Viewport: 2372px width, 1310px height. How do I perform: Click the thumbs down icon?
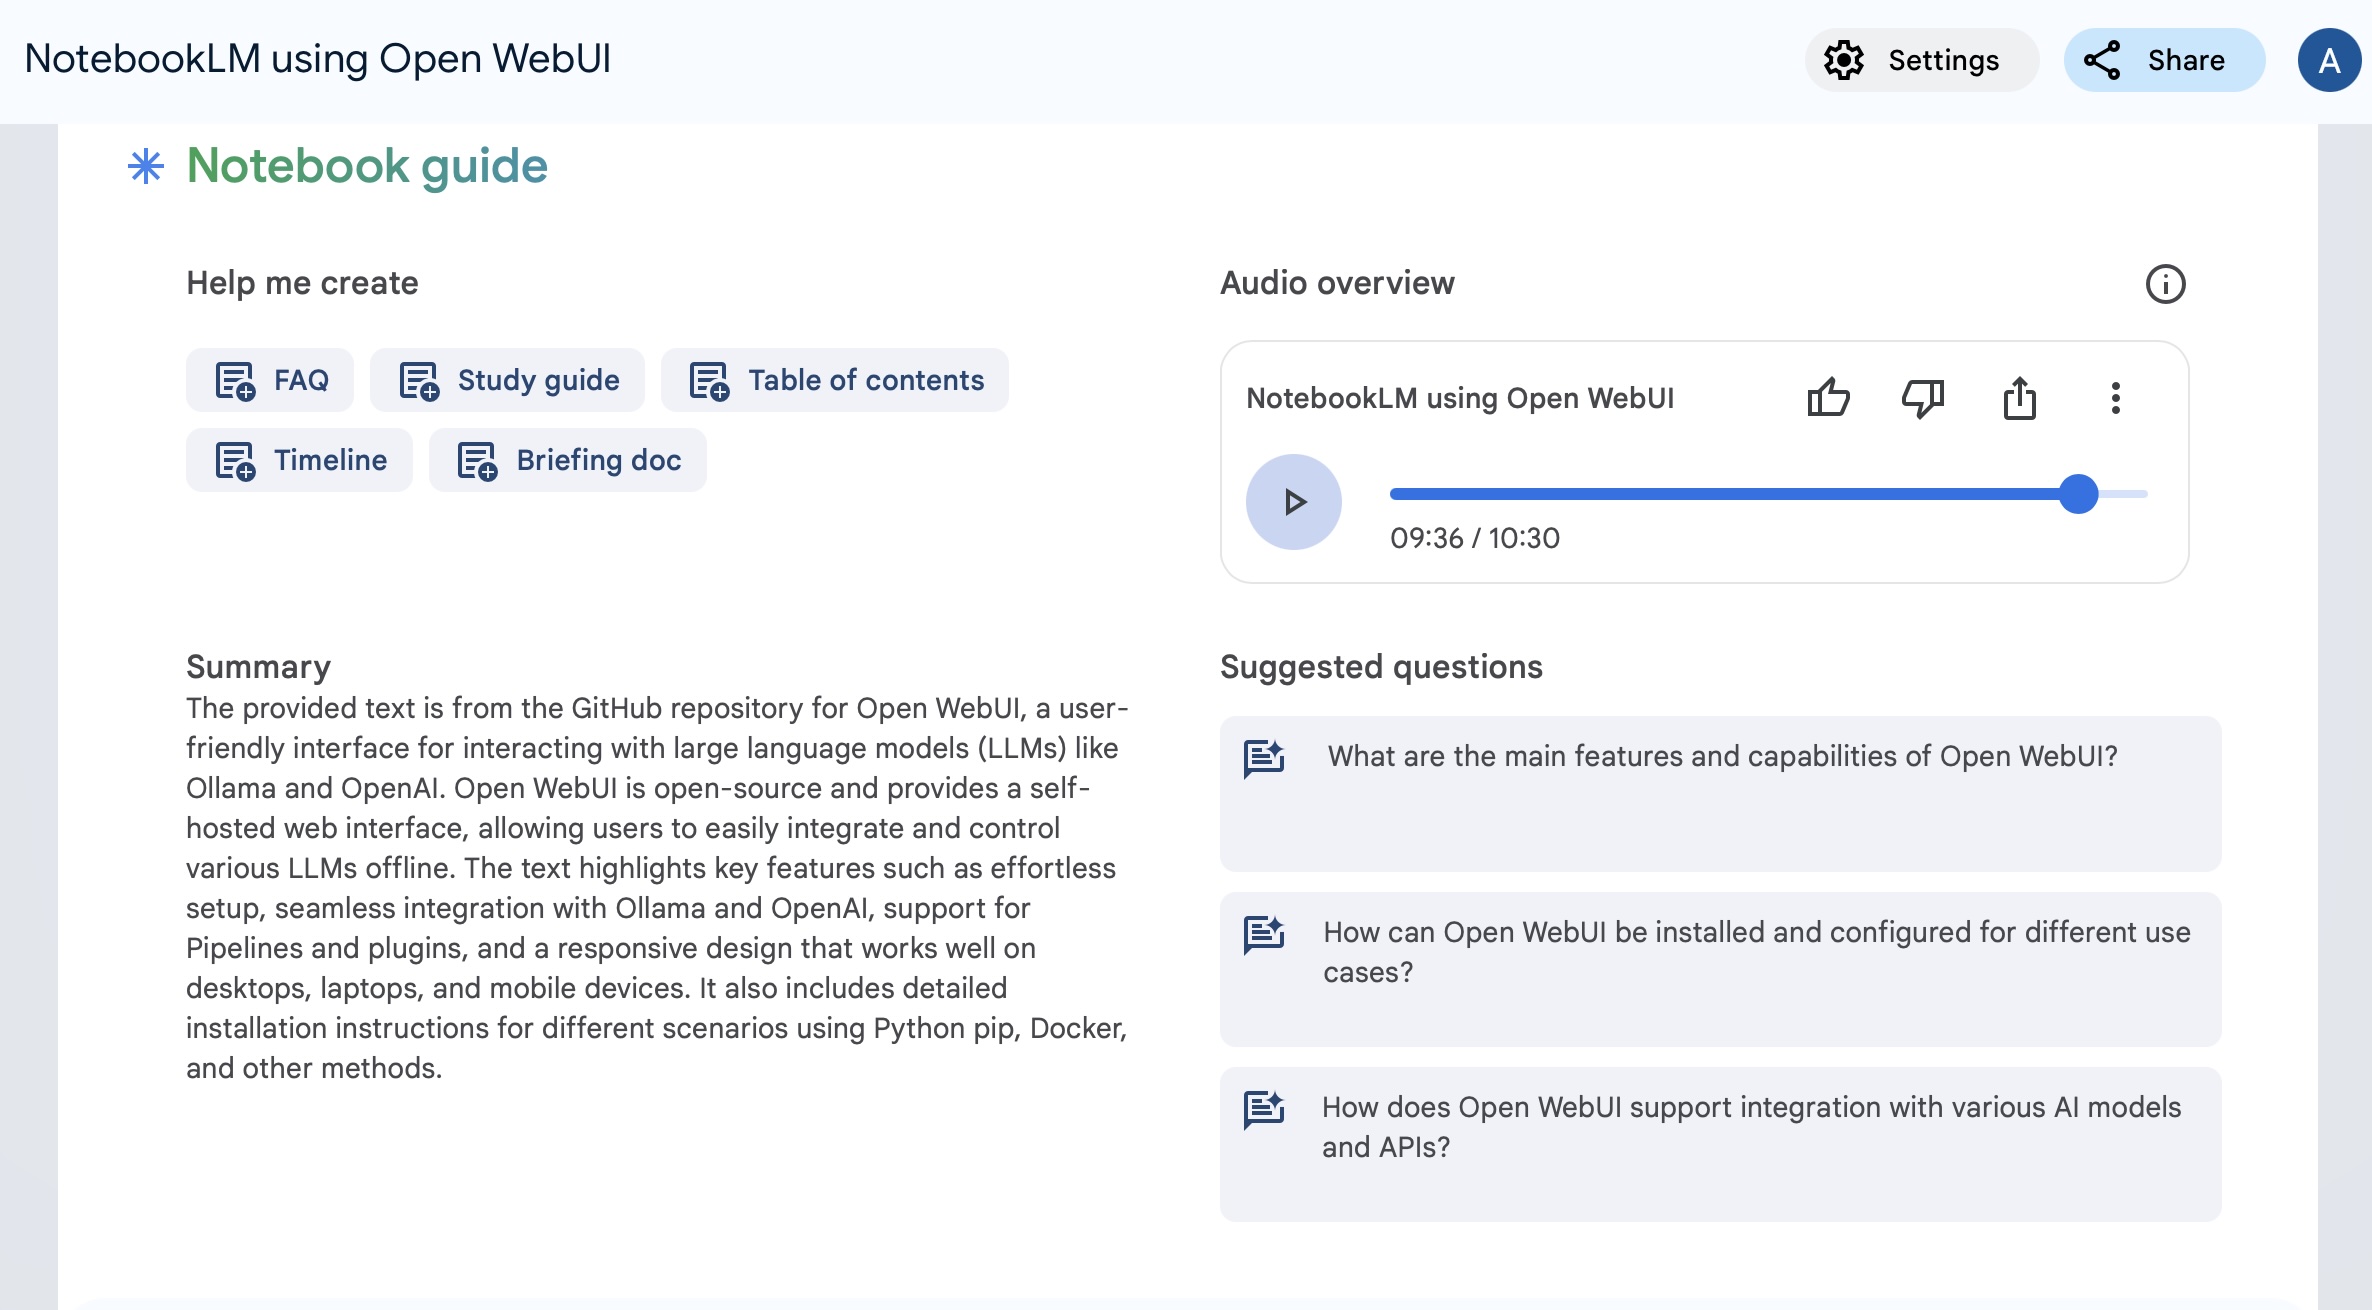(1922, 398)
